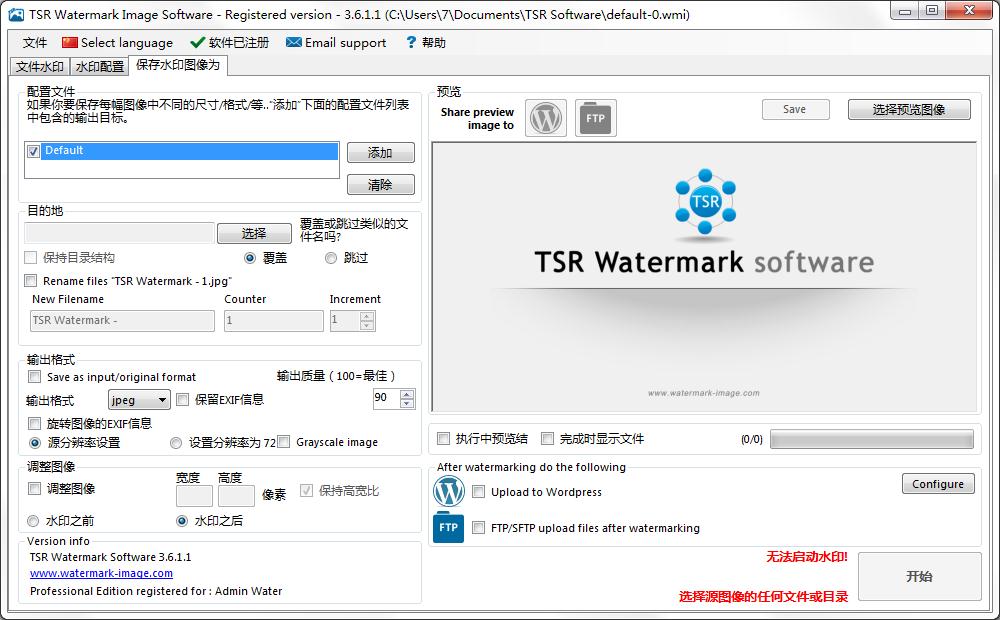
Task: Toggle 保留EXIF信息 checkbox
Action: (x=182, y=399)
